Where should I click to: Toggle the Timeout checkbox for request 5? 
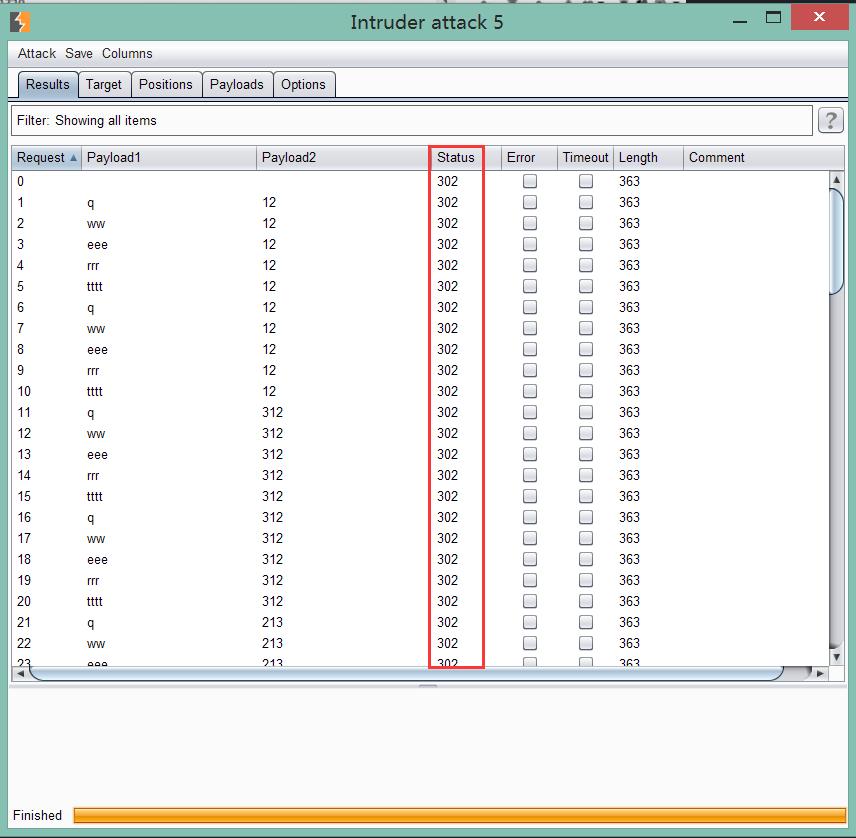pos(585,286)
